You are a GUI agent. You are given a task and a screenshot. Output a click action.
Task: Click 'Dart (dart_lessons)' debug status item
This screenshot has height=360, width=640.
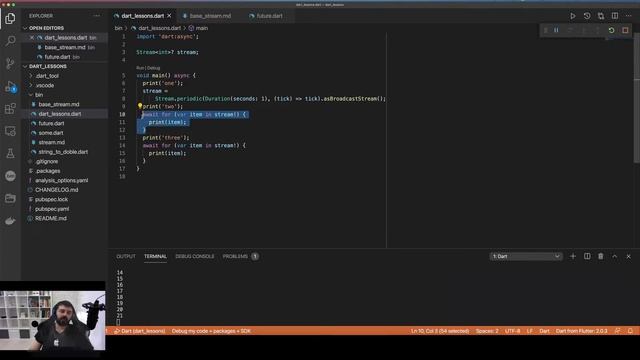(140, 331)
